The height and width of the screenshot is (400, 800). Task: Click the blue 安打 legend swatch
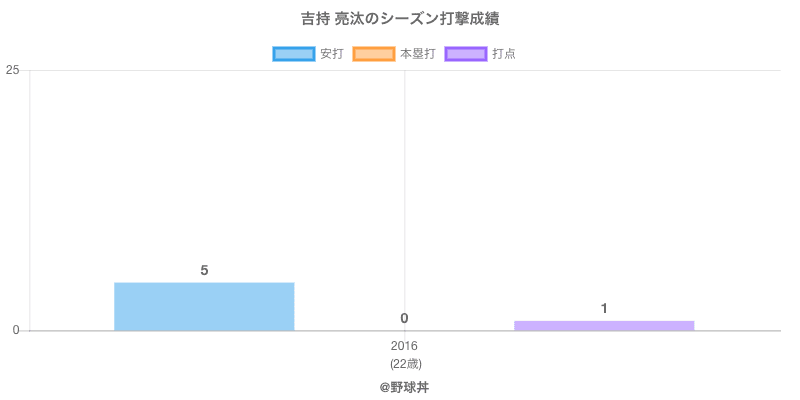(x=293, y=54)
